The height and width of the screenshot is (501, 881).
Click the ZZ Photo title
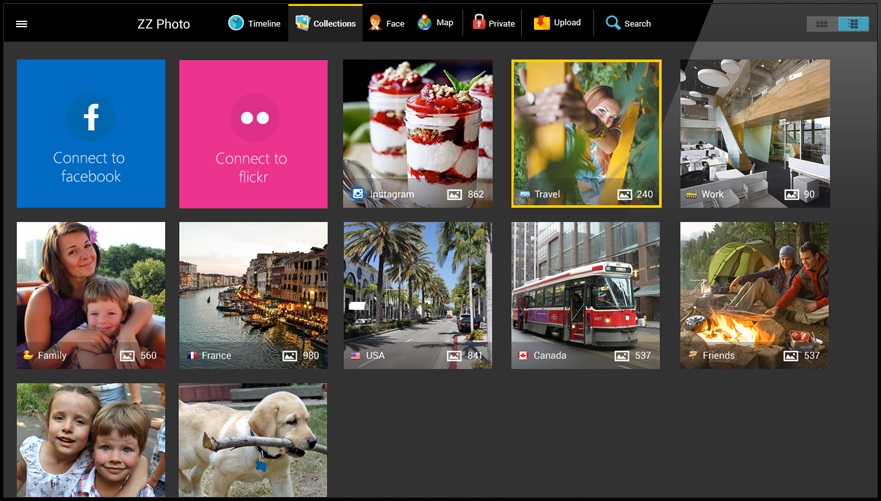click(164, 24)
